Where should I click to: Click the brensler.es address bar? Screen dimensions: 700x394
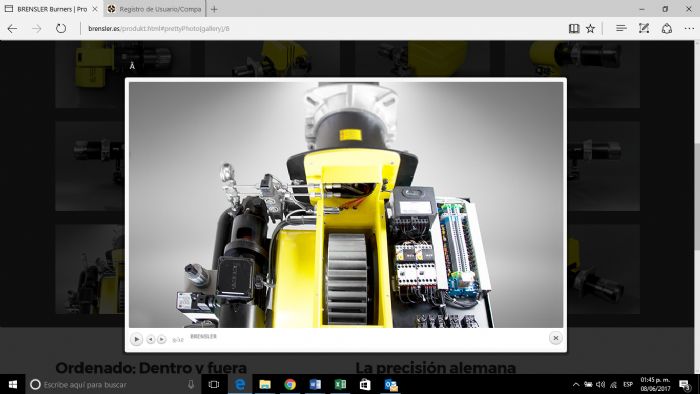312,29
